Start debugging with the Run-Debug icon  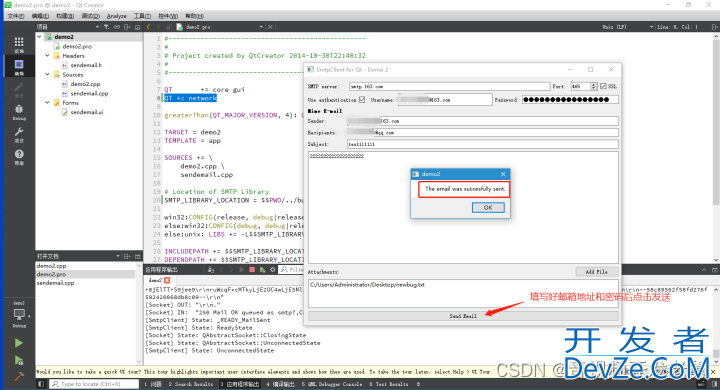click(18, 360)
